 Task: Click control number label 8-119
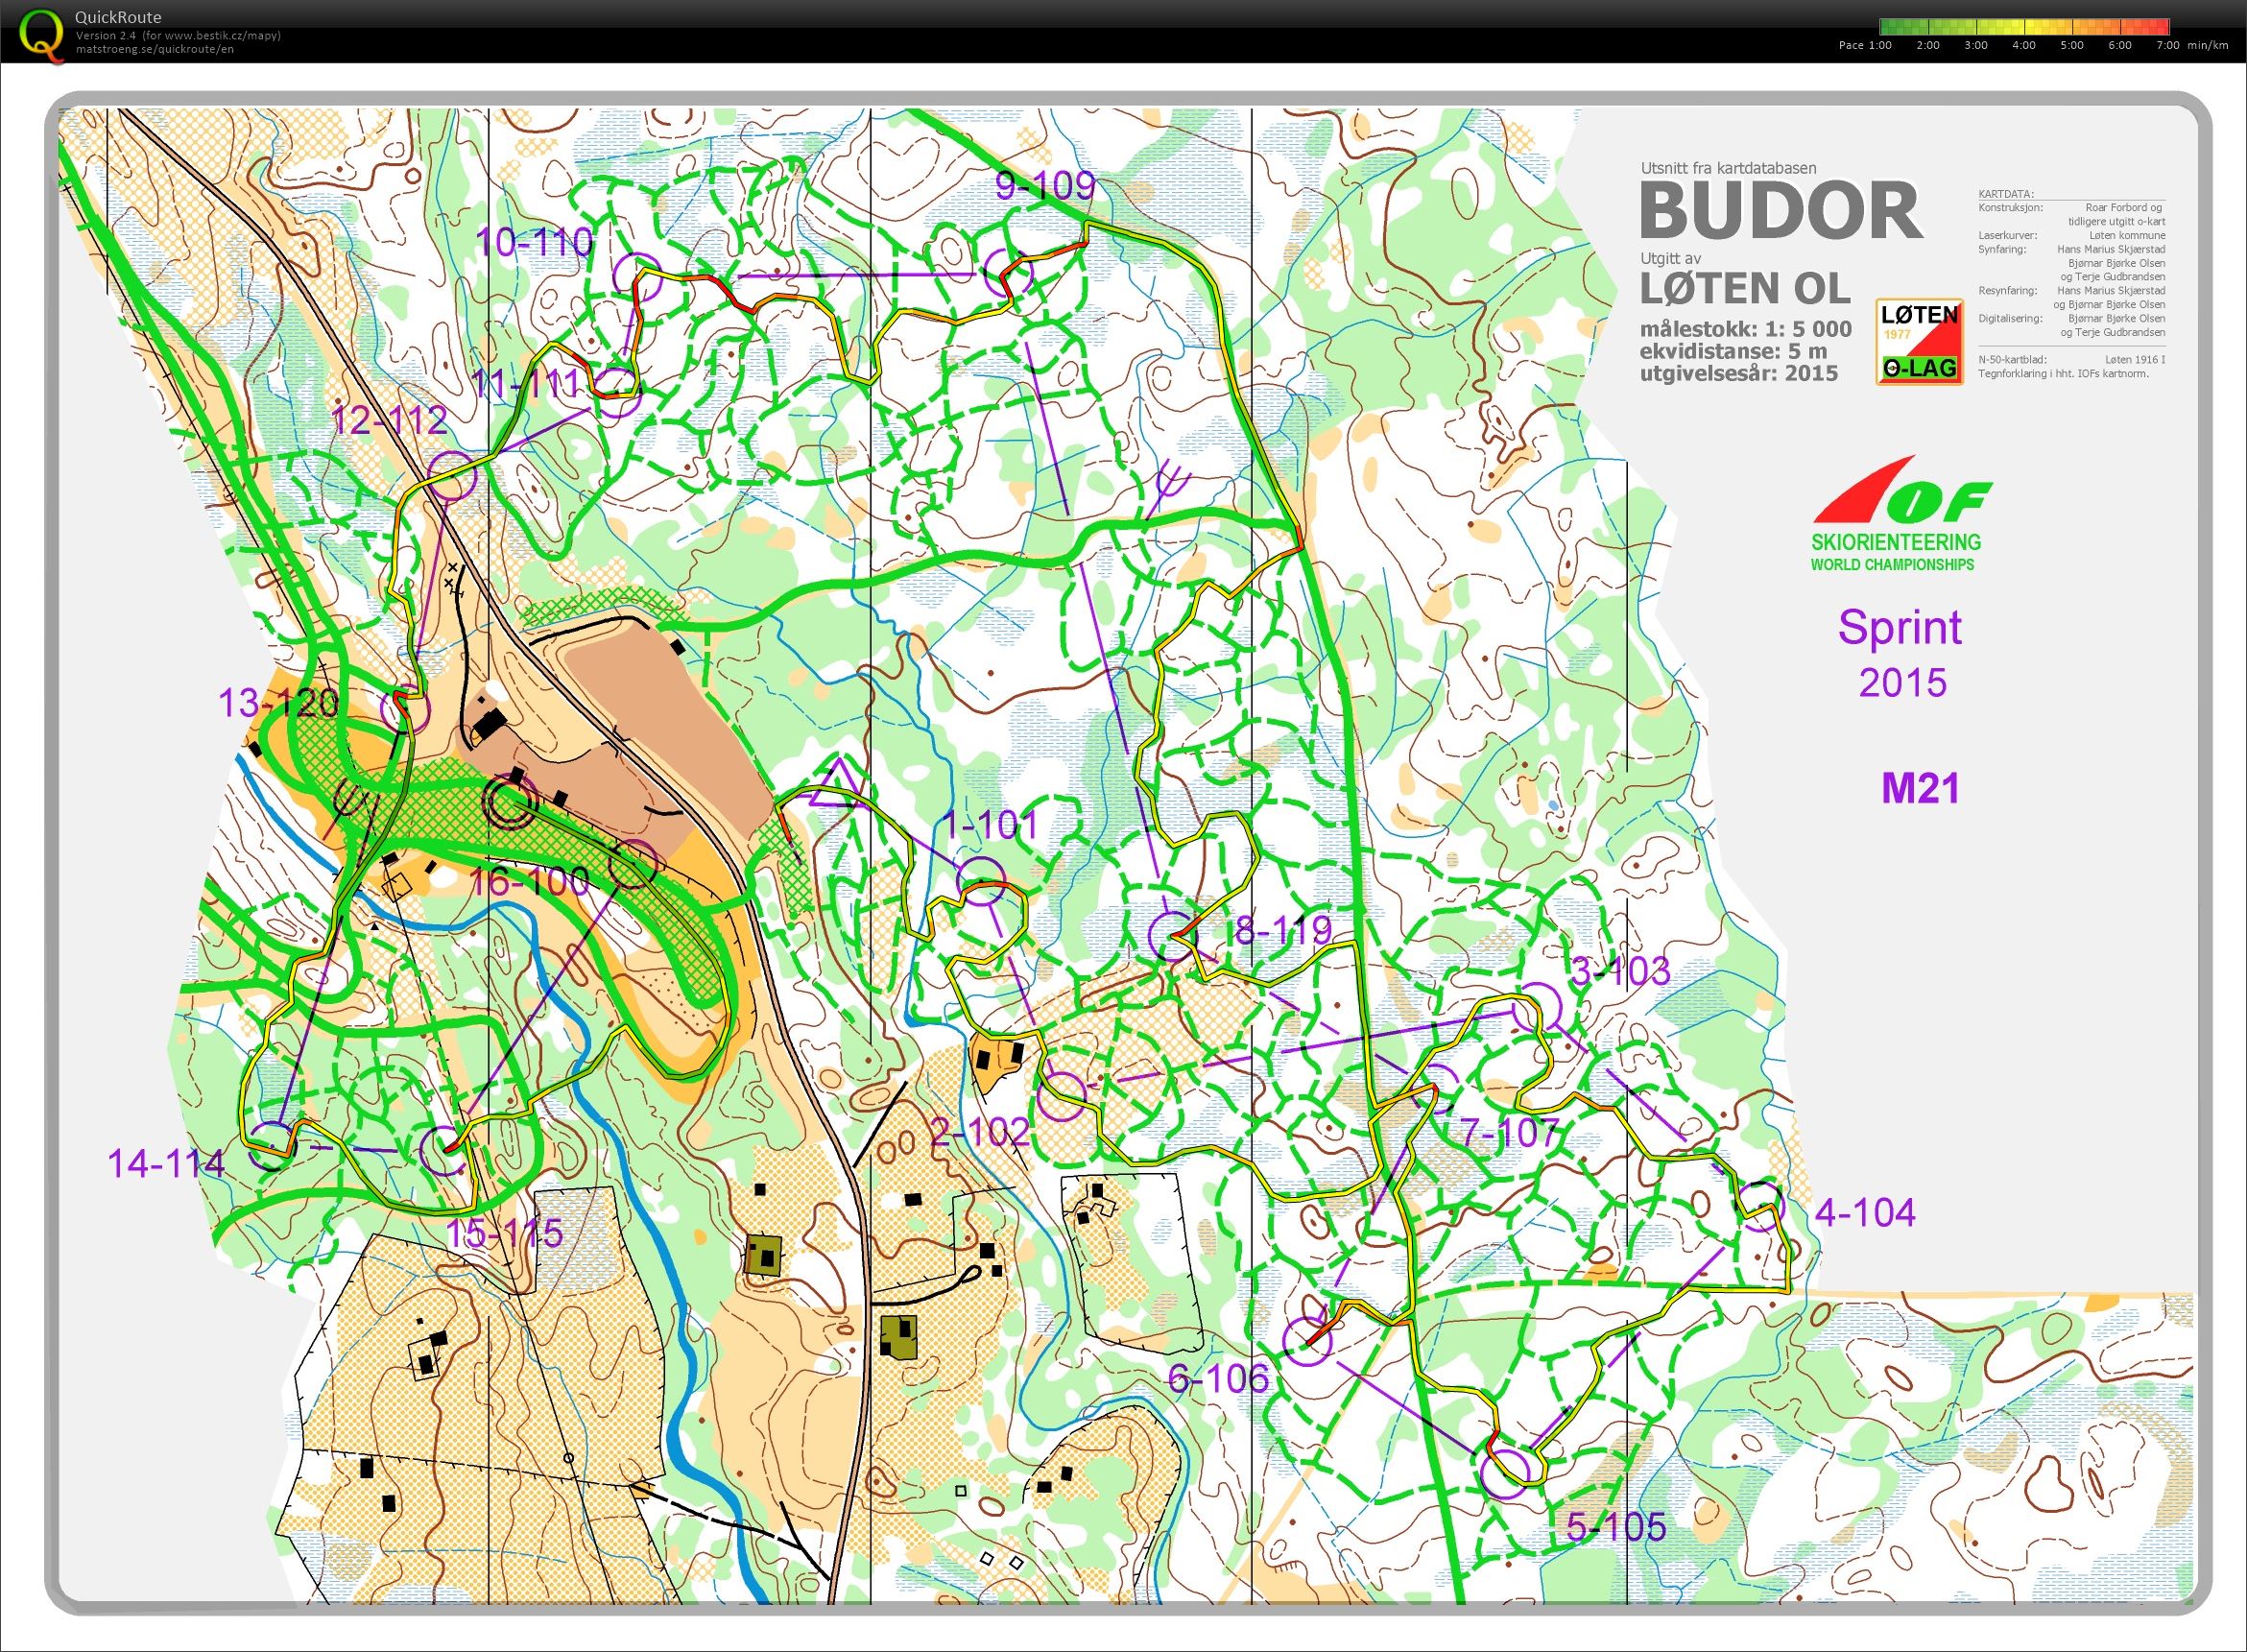click(x=1283, y=931)
